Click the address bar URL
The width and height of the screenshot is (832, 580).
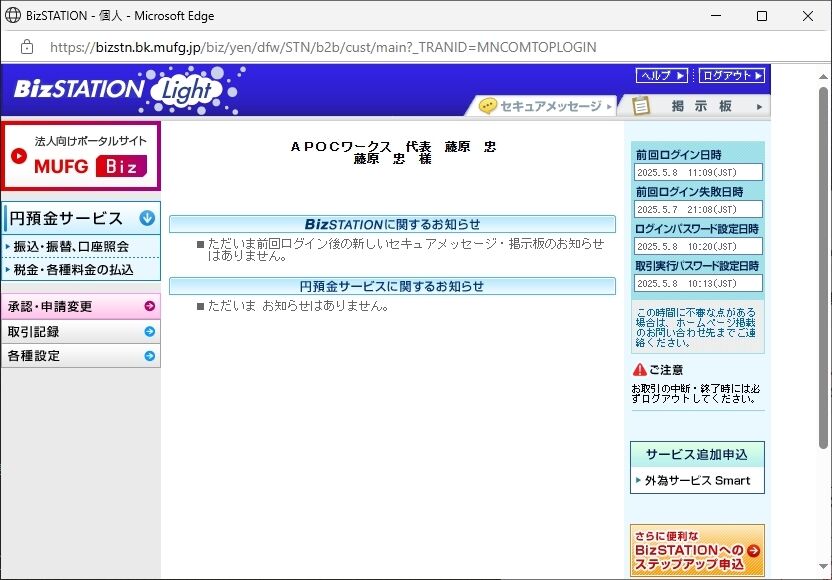(323, 47)
